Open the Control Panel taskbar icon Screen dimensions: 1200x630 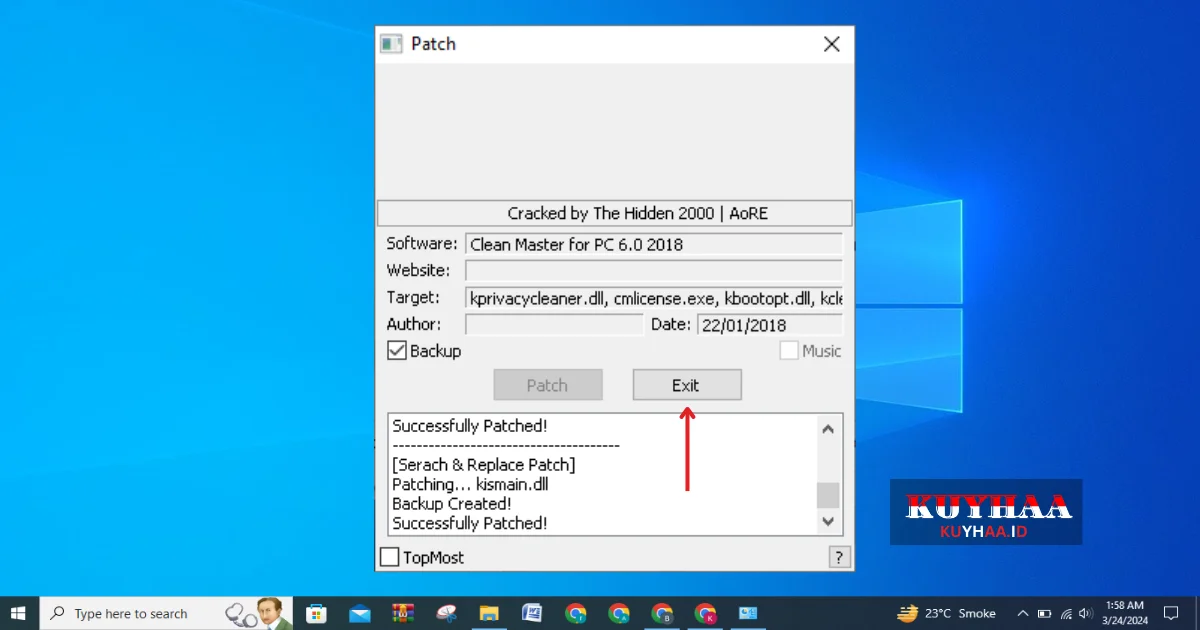coord(748,613)
